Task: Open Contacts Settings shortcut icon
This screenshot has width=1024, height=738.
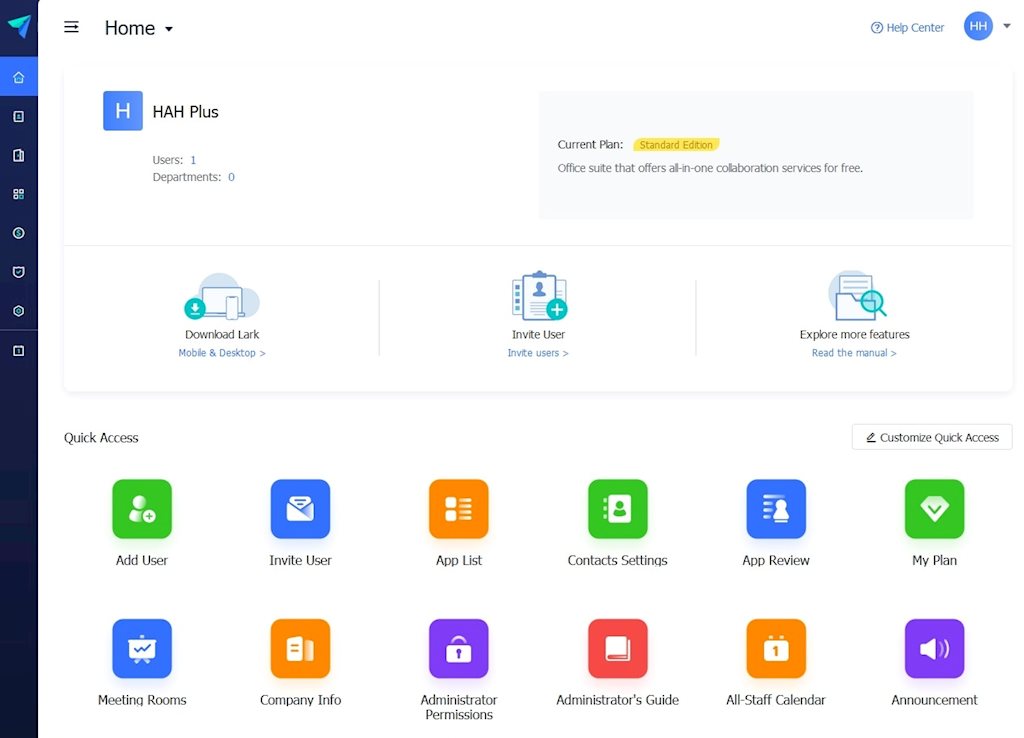Action: point(617,509)
